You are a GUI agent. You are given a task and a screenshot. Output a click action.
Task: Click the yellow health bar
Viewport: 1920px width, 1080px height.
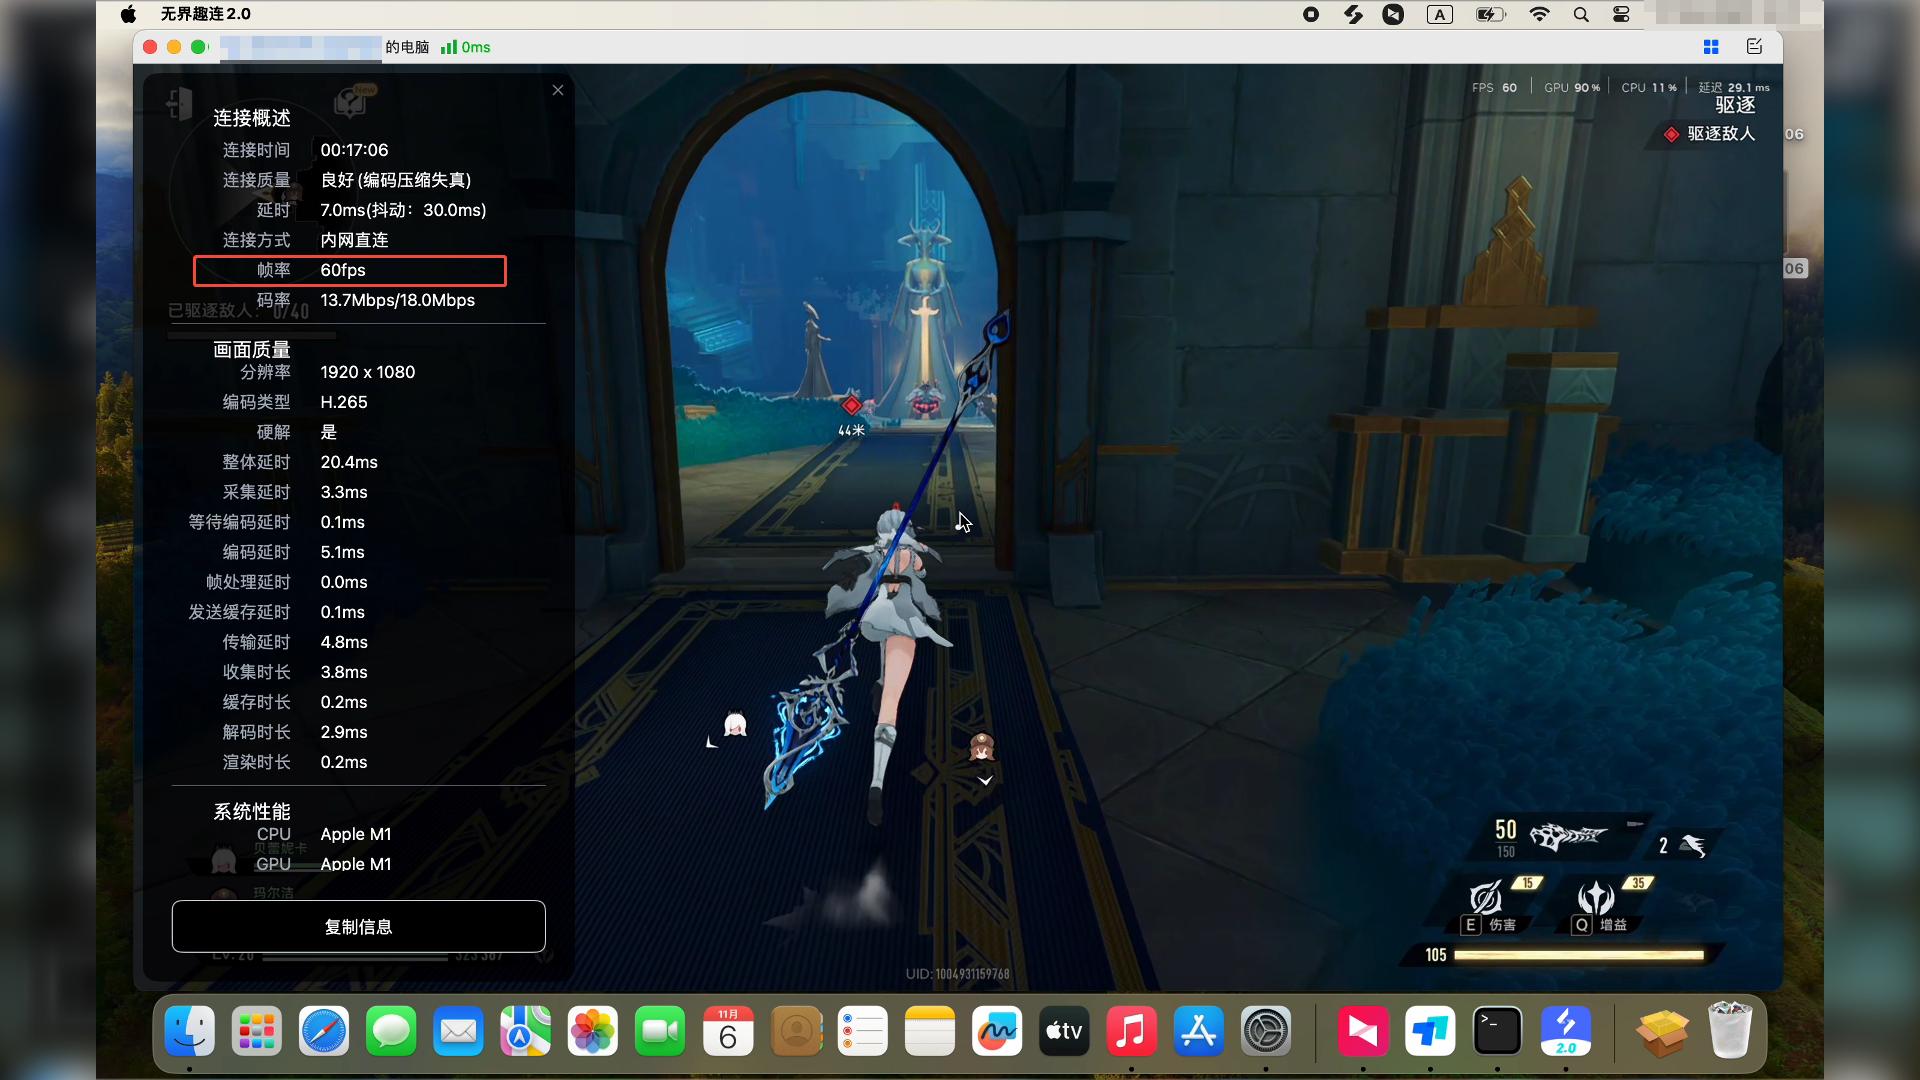[x=1578, y=955]
